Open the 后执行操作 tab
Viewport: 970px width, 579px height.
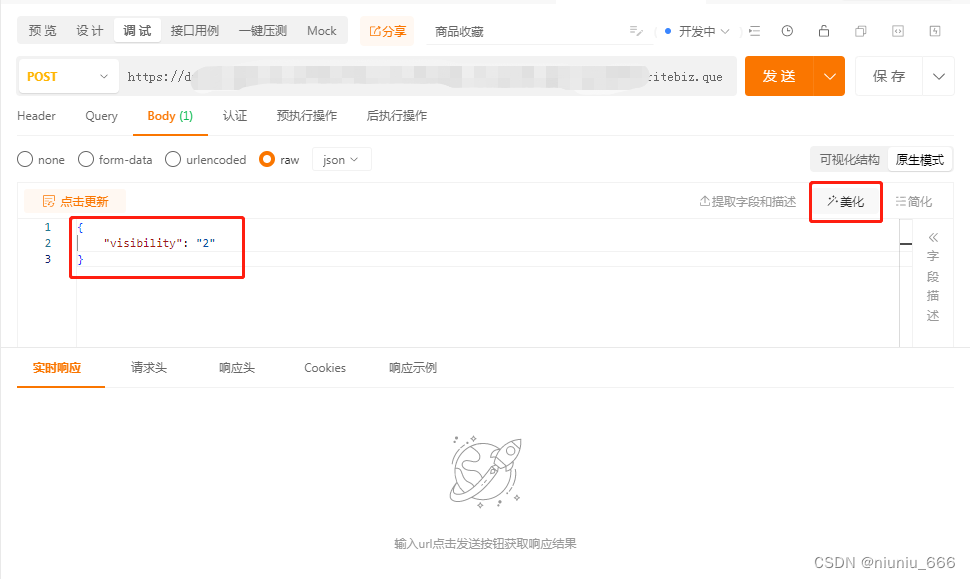(x=397, y=116)
